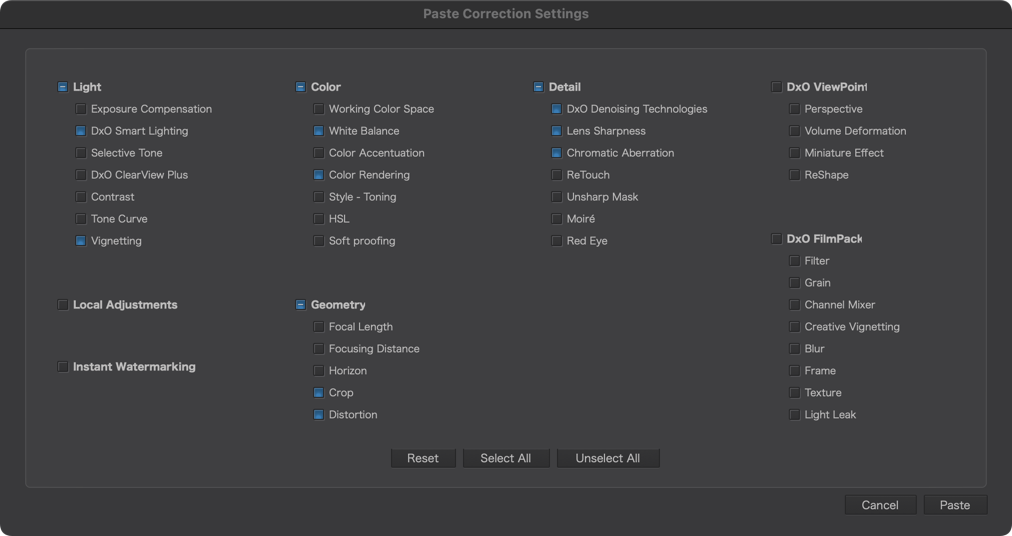Enable Instant Watermarking checkbox
The image size is (1012, 536).
[63, 367]
